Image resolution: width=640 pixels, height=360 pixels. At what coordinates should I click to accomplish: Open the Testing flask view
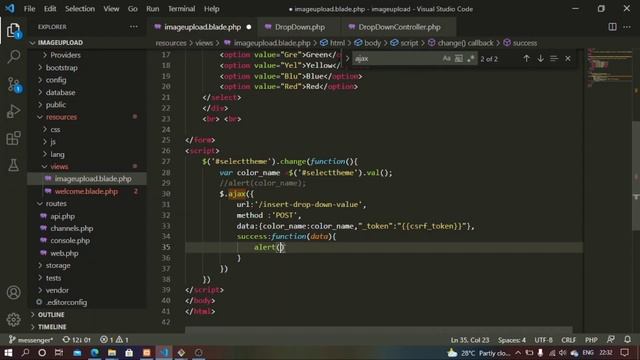(x=13, y=165)
